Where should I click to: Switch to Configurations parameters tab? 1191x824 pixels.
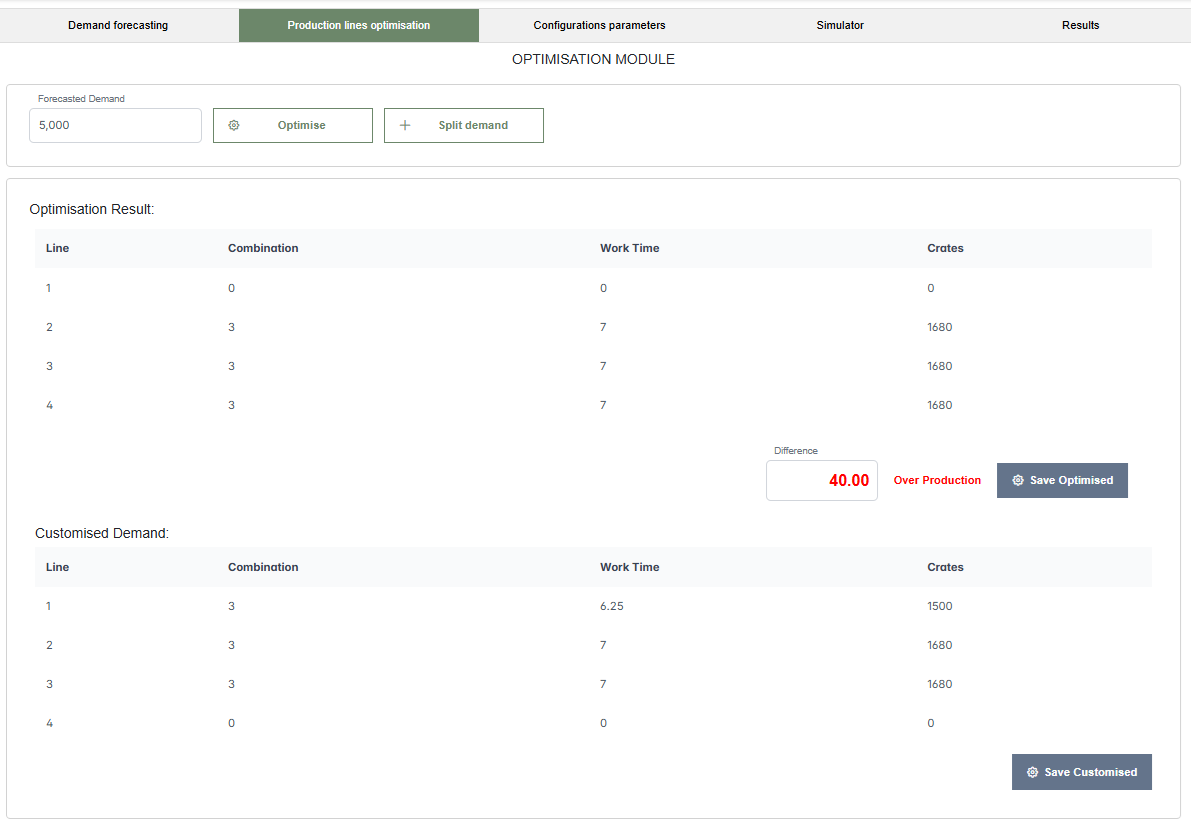coord(599,26)
